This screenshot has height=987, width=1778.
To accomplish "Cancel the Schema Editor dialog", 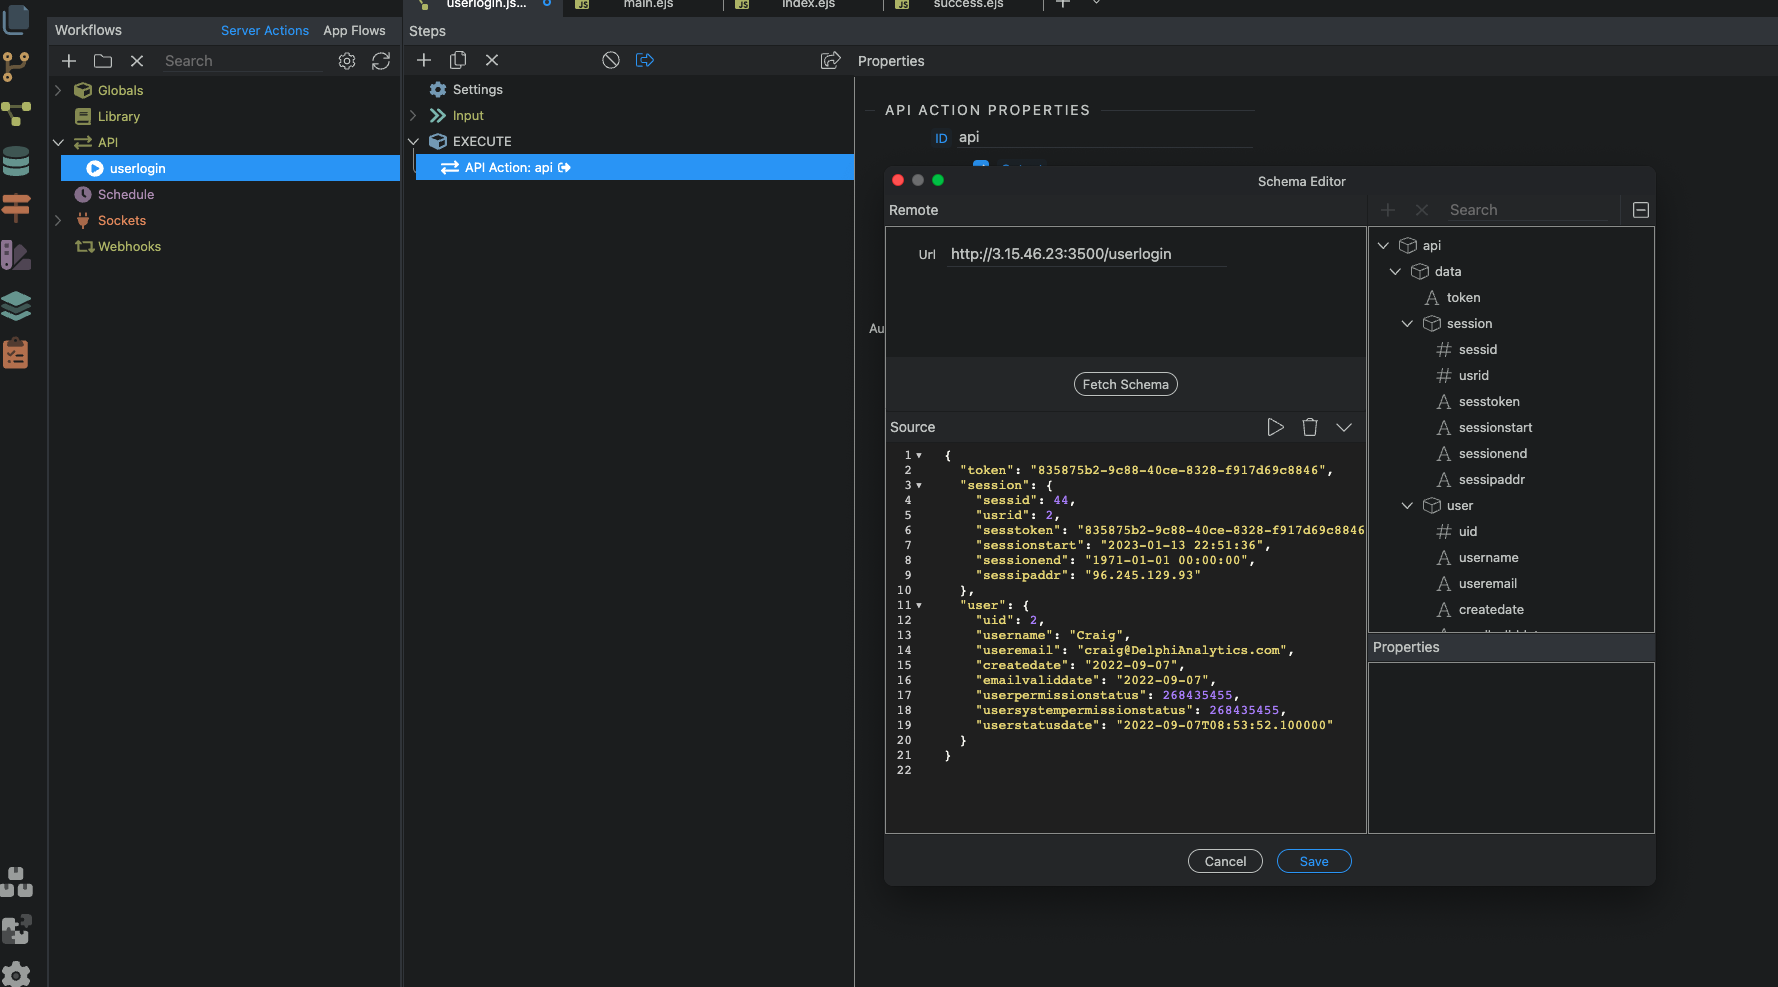I will [1225, 861].
